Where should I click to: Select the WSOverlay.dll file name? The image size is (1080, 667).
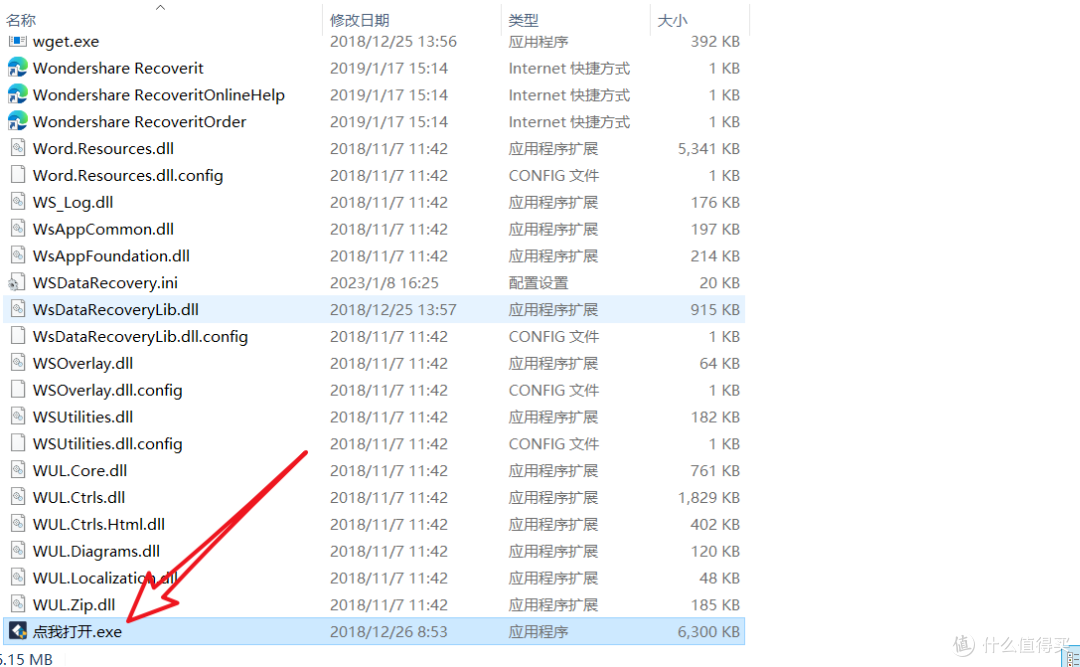pos(83,364)
